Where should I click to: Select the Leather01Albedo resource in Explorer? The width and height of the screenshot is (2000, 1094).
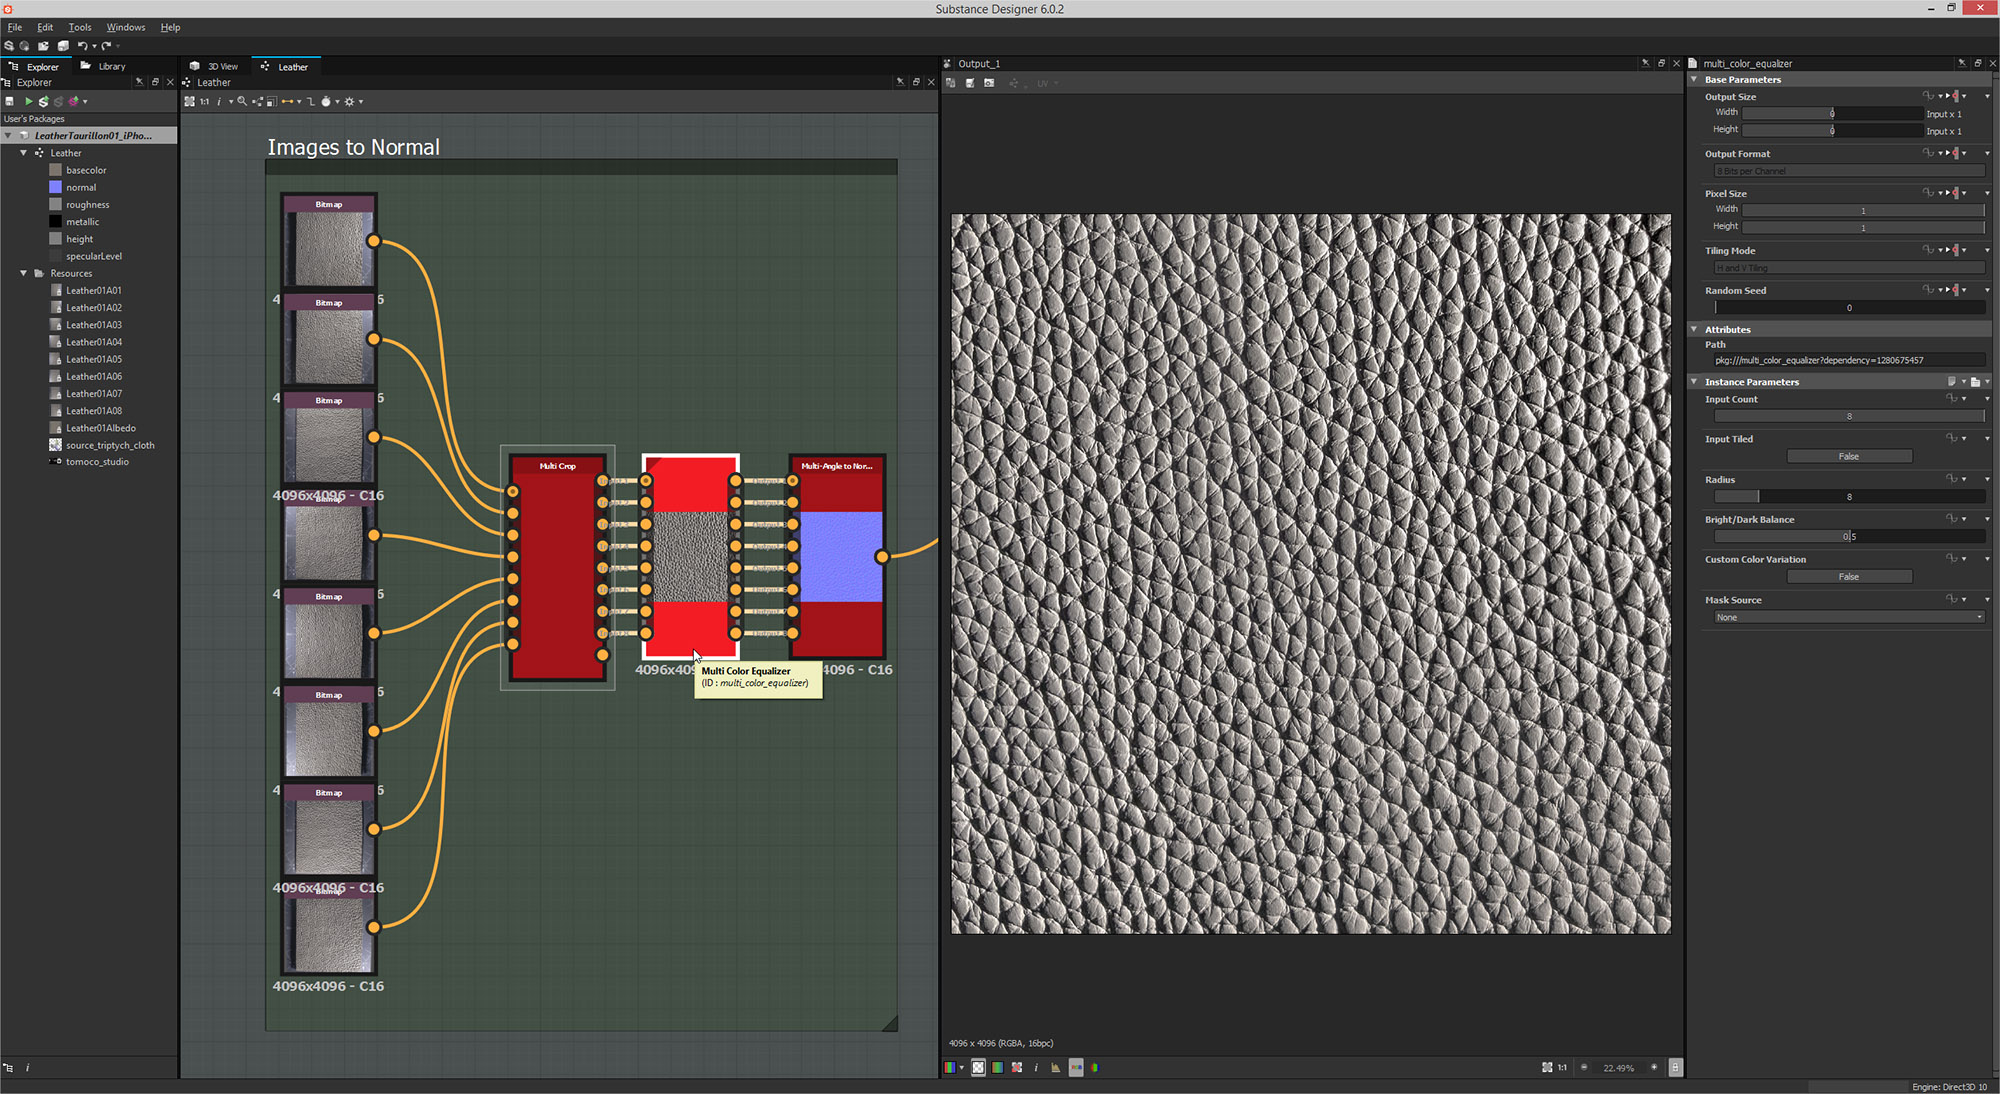[101, 428]
